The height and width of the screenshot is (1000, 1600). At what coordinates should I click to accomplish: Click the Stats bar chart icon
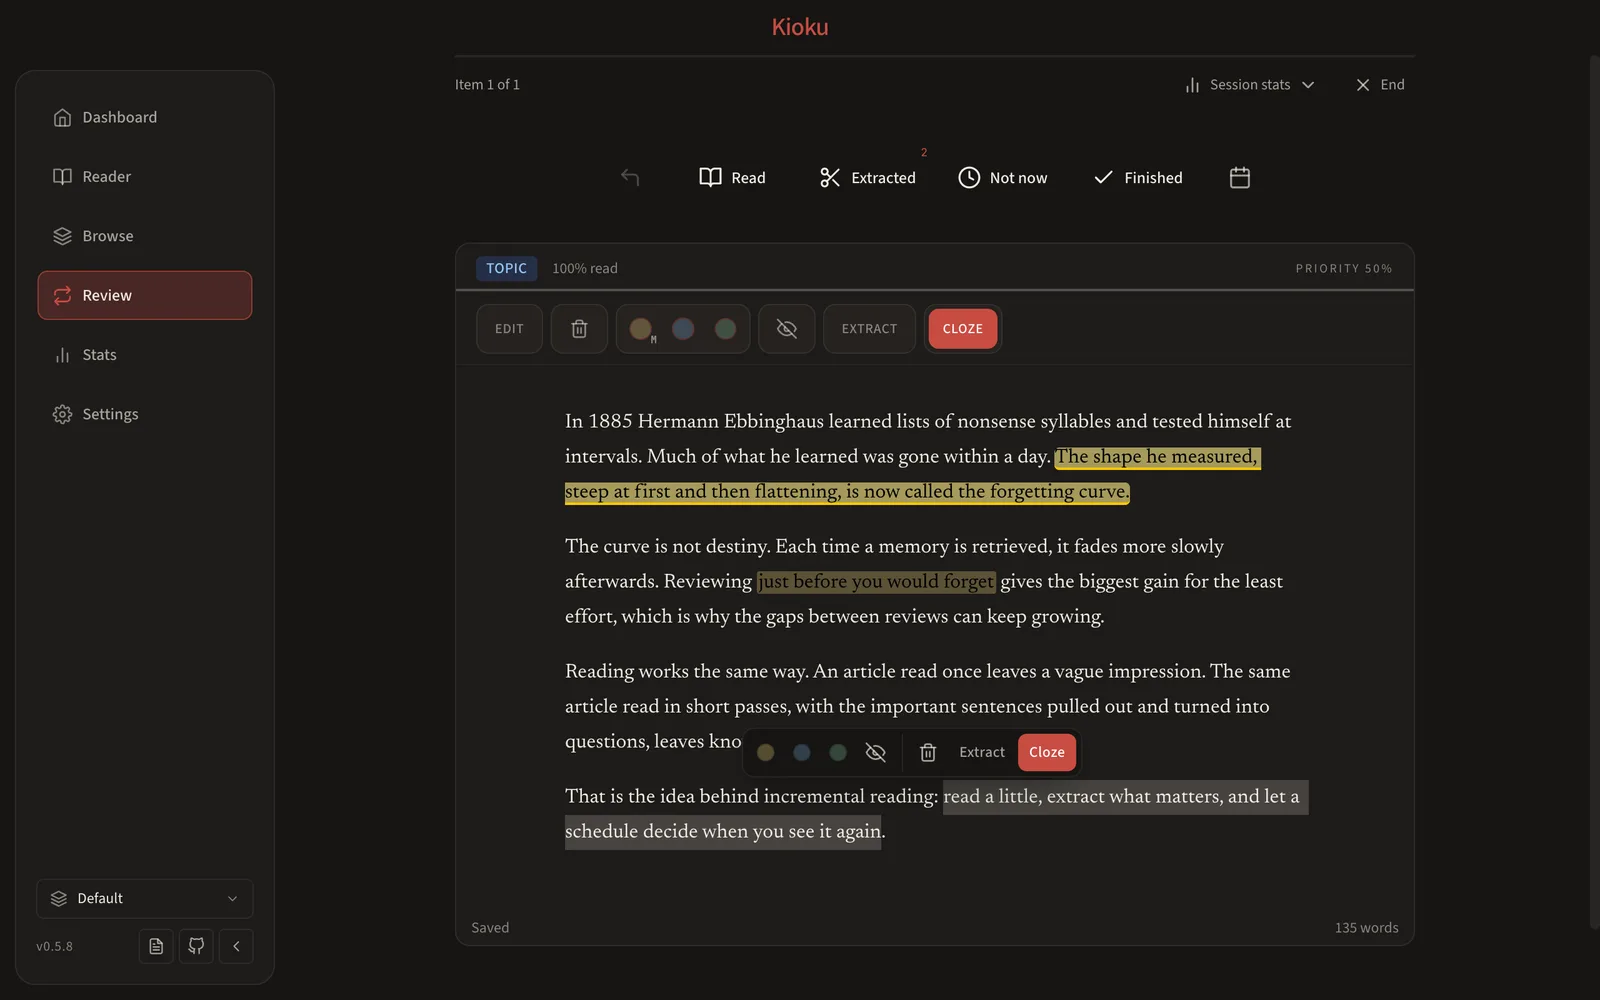pos(62,355)
